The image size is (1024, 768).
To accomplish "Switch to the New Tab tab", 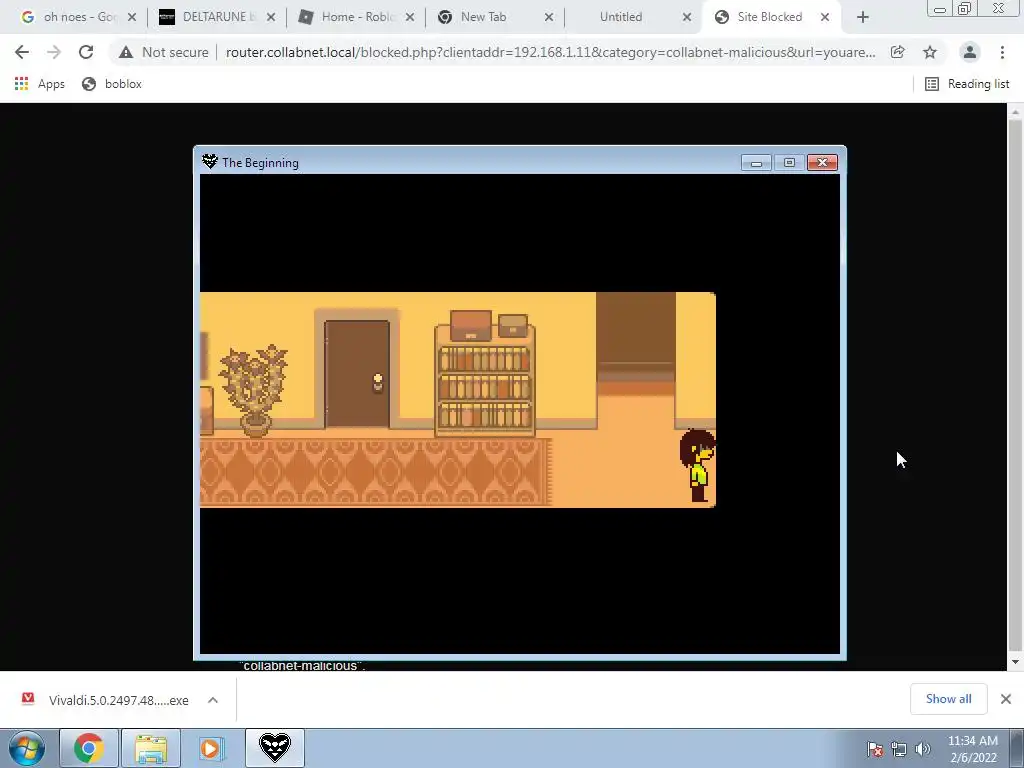I will (x=493, y=17).
